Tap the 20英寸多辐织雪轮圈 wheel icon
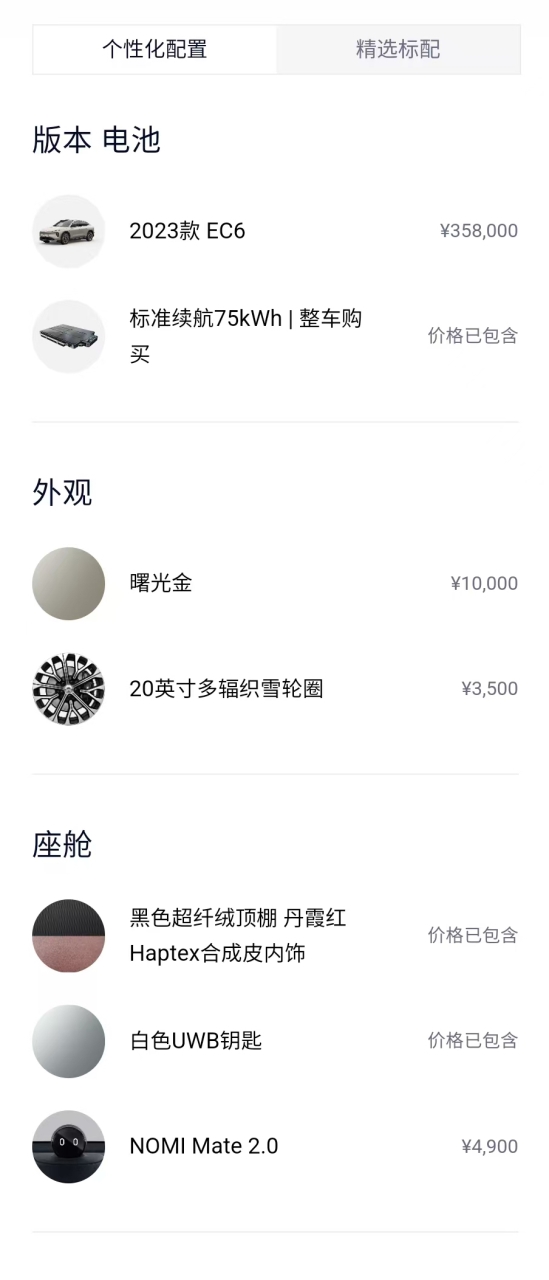The width and height of the screenshot is (549, 1280). tap(68, 688)
